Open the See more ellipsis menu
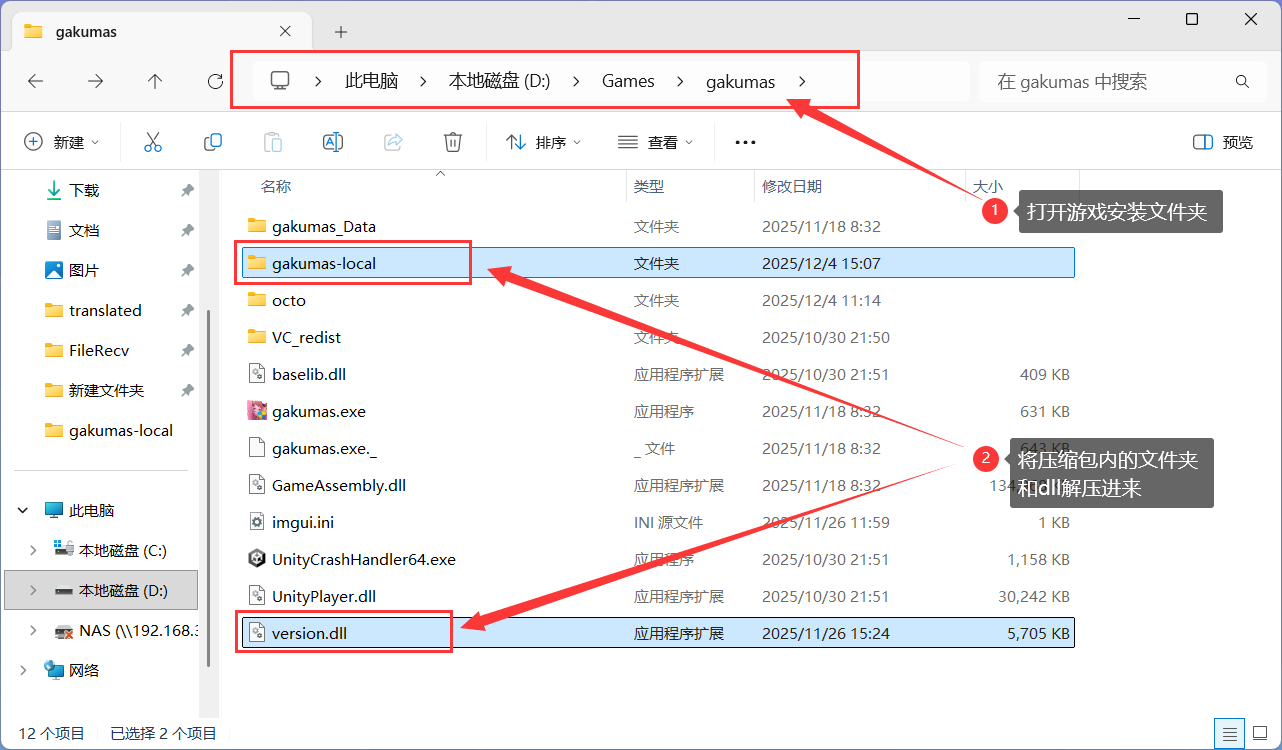 (745, 142)
